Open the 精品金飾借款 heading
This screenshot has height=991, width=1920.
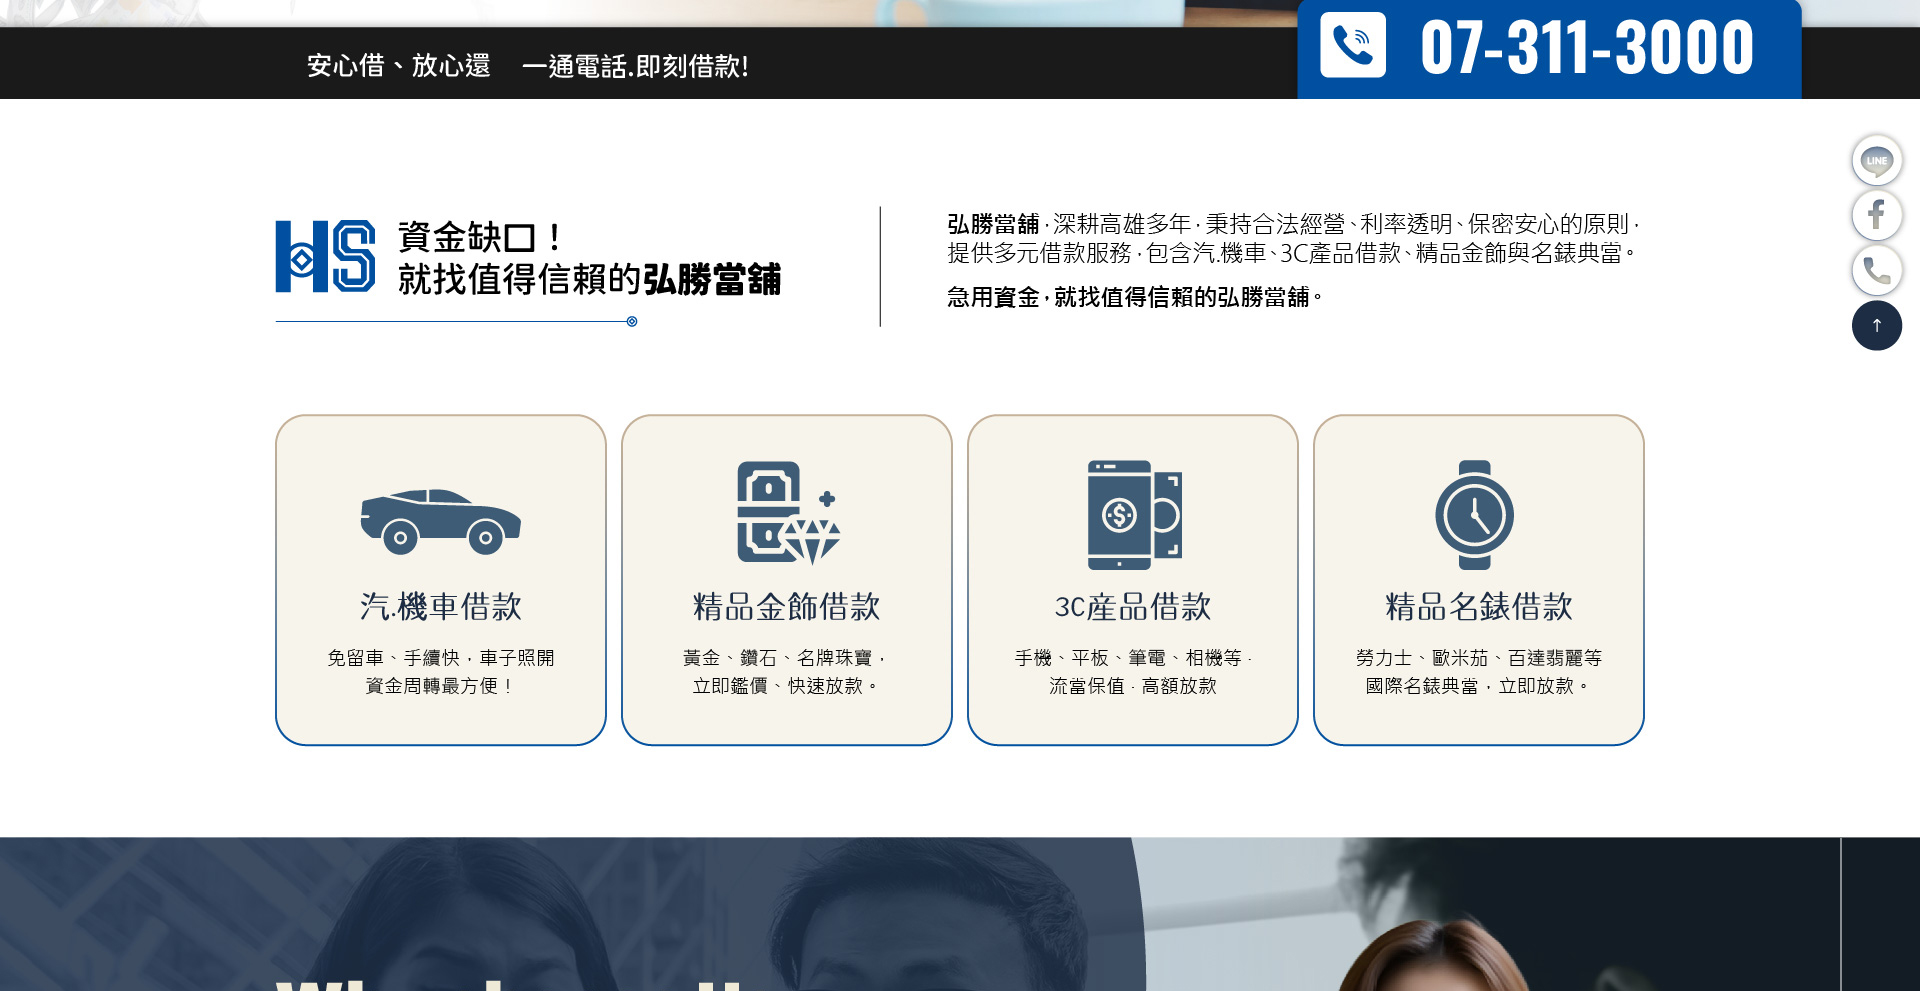point(787,606)
